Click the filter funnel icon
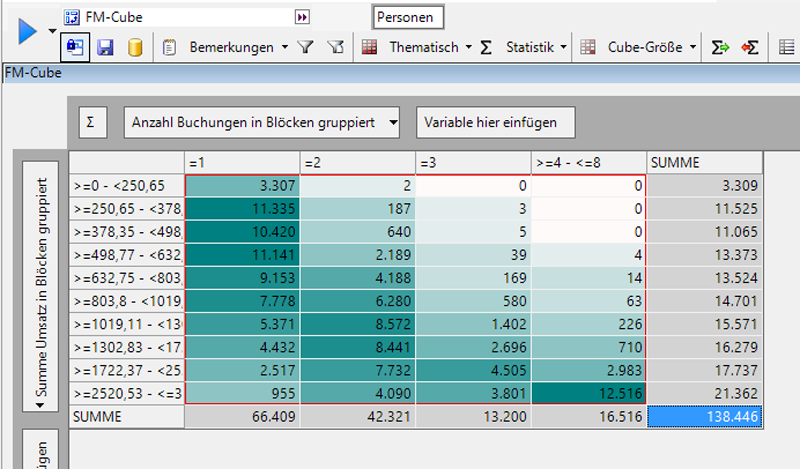800x469 pixels. click(307, 47)
